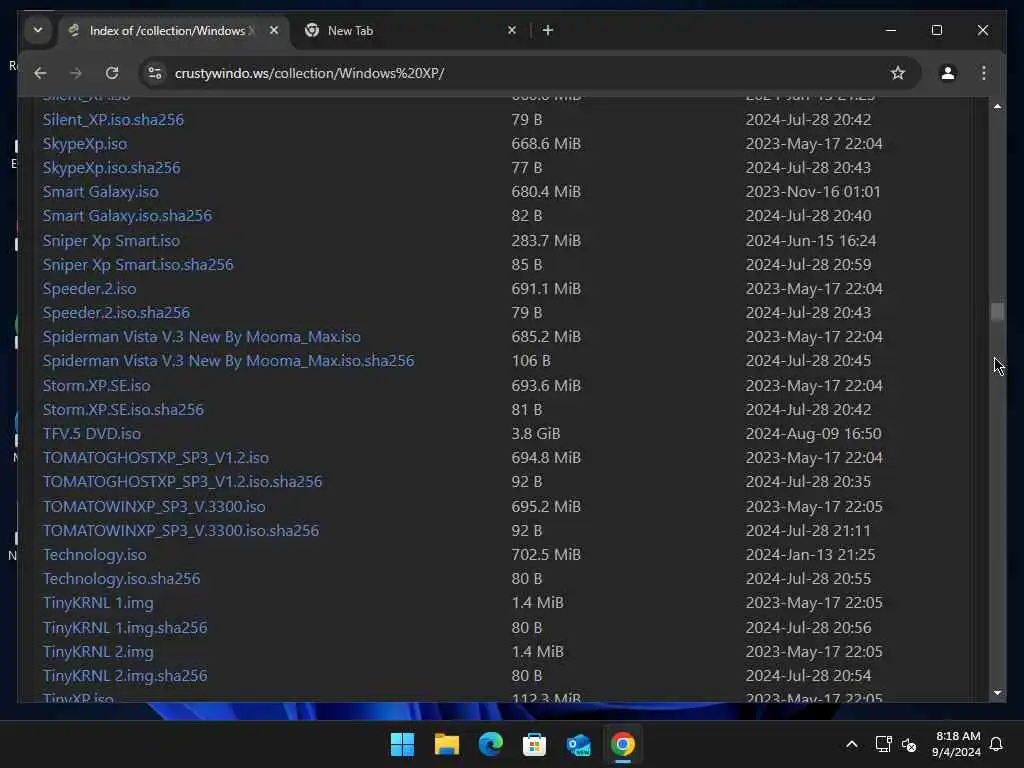Open Sniper Xp Smart.iso.sha256

click(138, 264)
